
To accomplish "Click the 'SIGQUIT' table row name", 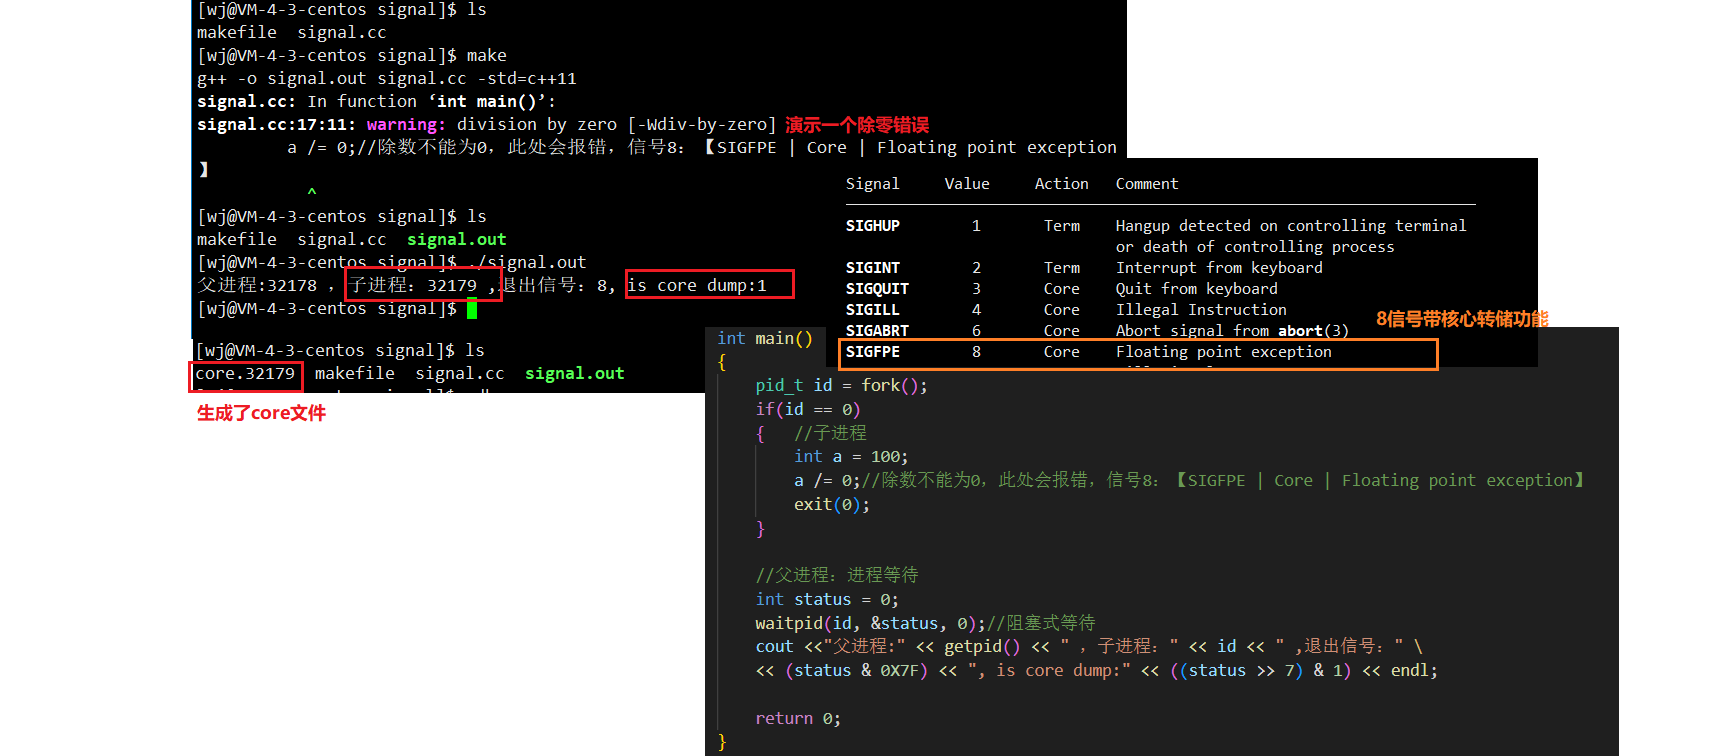I will [877, 289].
